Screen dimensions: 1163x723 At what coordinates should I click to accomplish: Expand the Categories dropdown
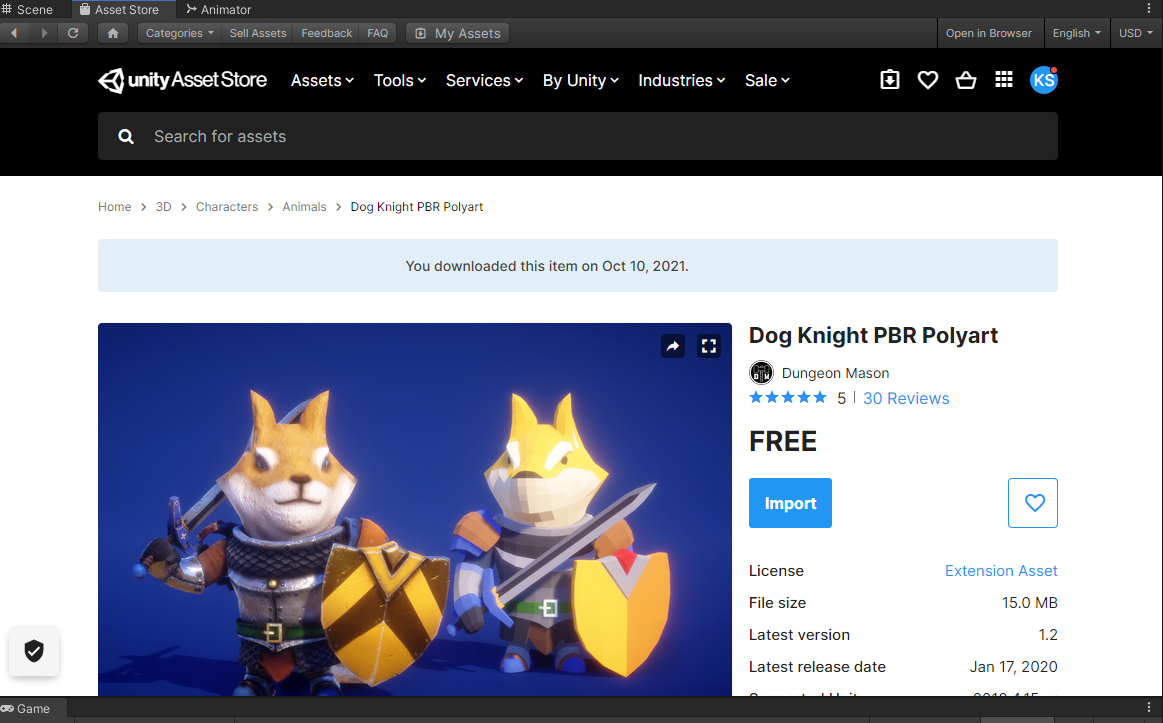[x=179, y=33]
